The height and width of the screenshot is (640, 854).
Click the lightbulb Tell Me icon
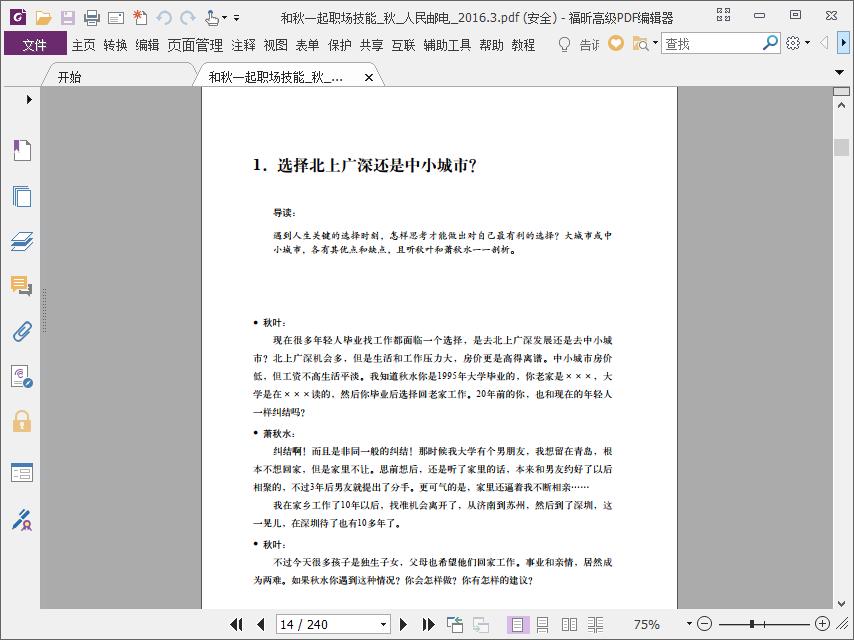565,44
